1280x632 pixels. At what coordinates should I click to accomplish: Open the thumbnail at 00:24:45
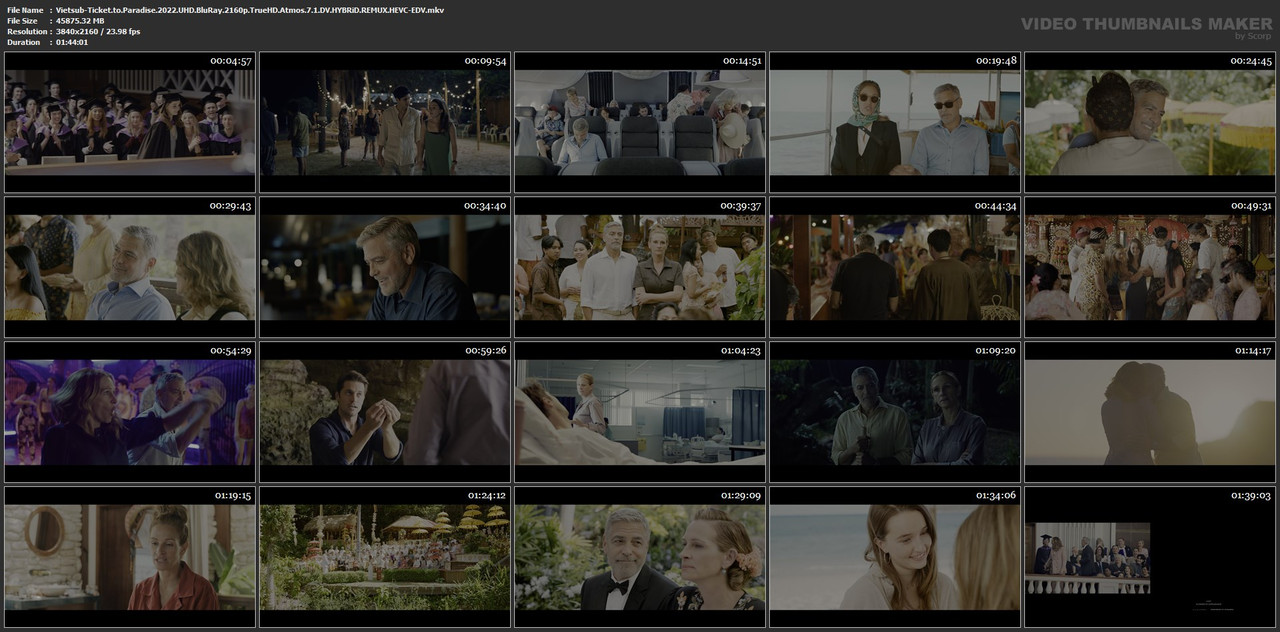coord(1150,122)
